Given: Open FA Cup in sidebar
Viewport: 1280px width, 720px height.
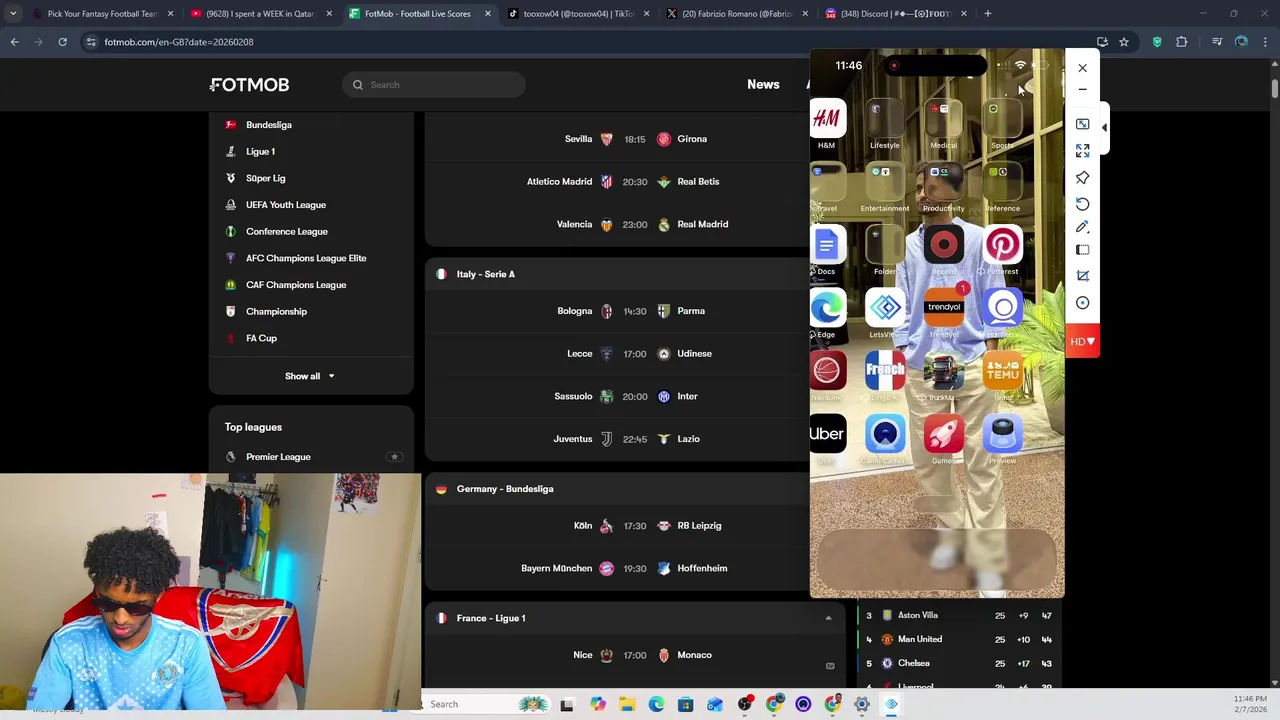Looking at the screenshot, I should [261, 338].
